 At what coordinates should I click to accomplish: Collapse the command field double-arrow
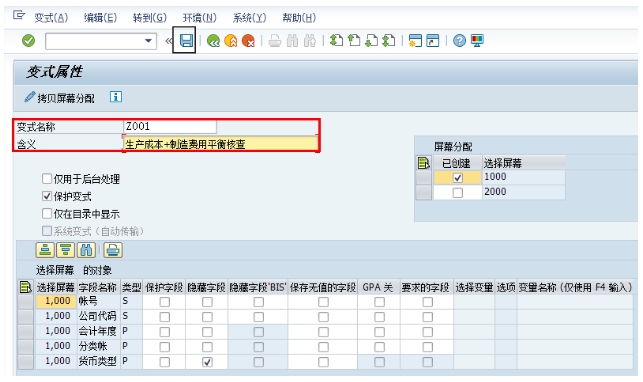(x=169, y=41)
